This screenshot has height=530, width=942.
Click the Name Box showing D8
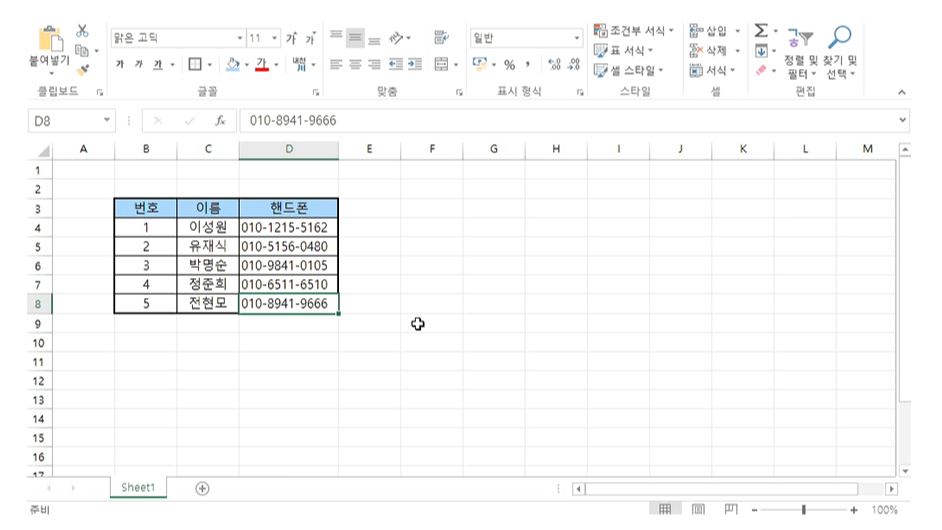(65, 121)
